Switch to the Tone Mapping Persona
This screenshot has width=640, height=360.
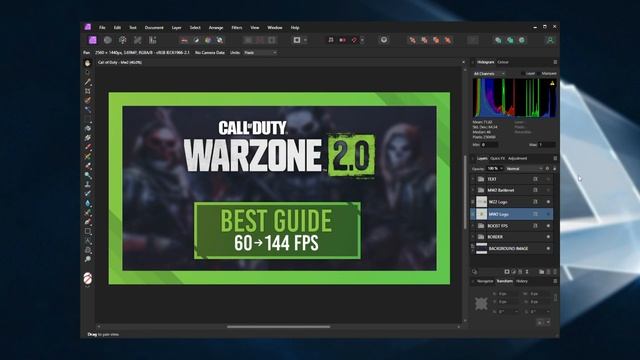pyautogui.click(x=138, y=40)
